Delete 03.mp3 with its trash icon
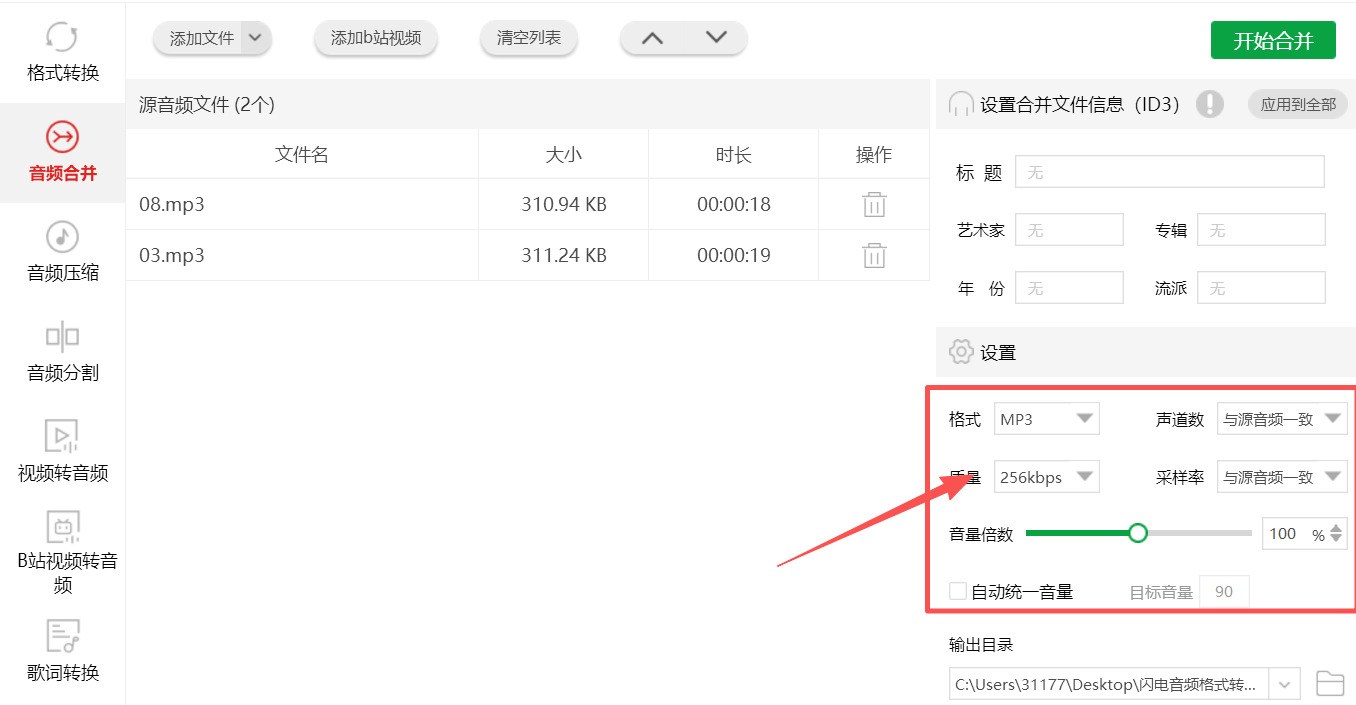1356x705 pixels. pyautogui.click(x=874, y=255)
